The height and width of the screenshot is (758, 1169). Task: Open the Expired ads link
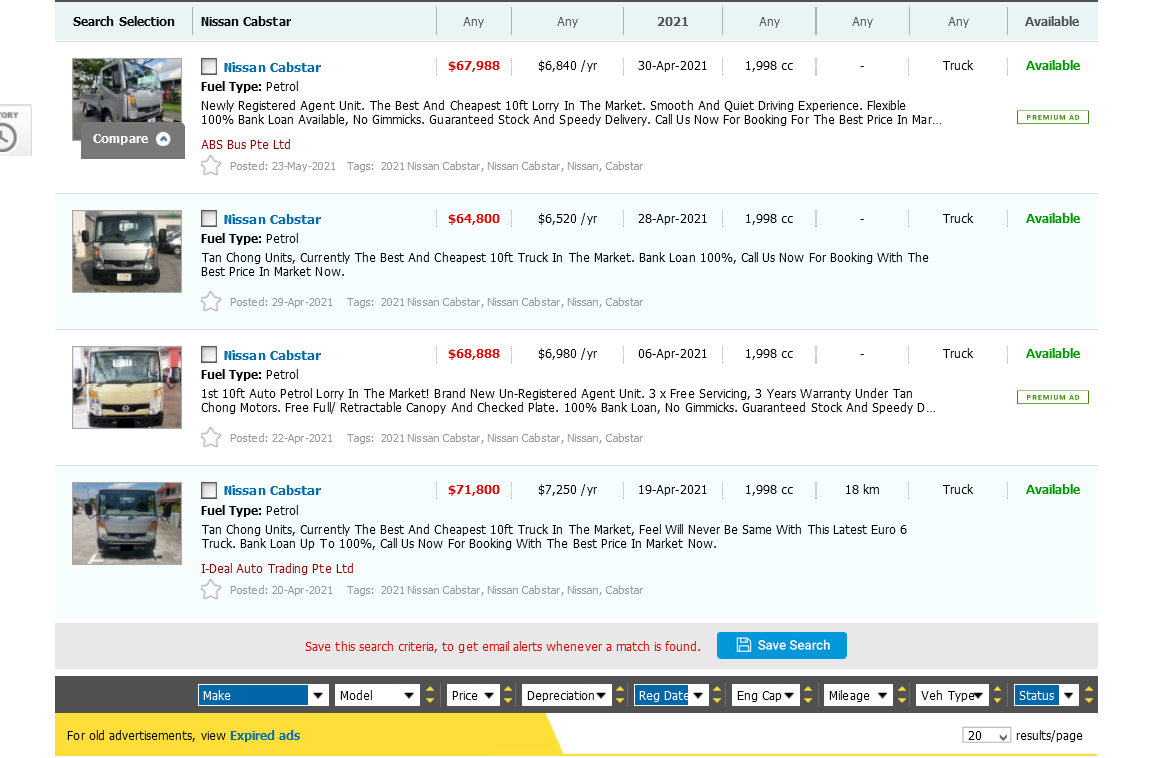click(265, 736)
